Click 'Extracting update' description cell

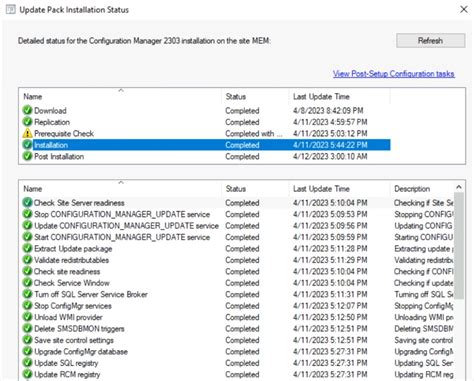424,248
